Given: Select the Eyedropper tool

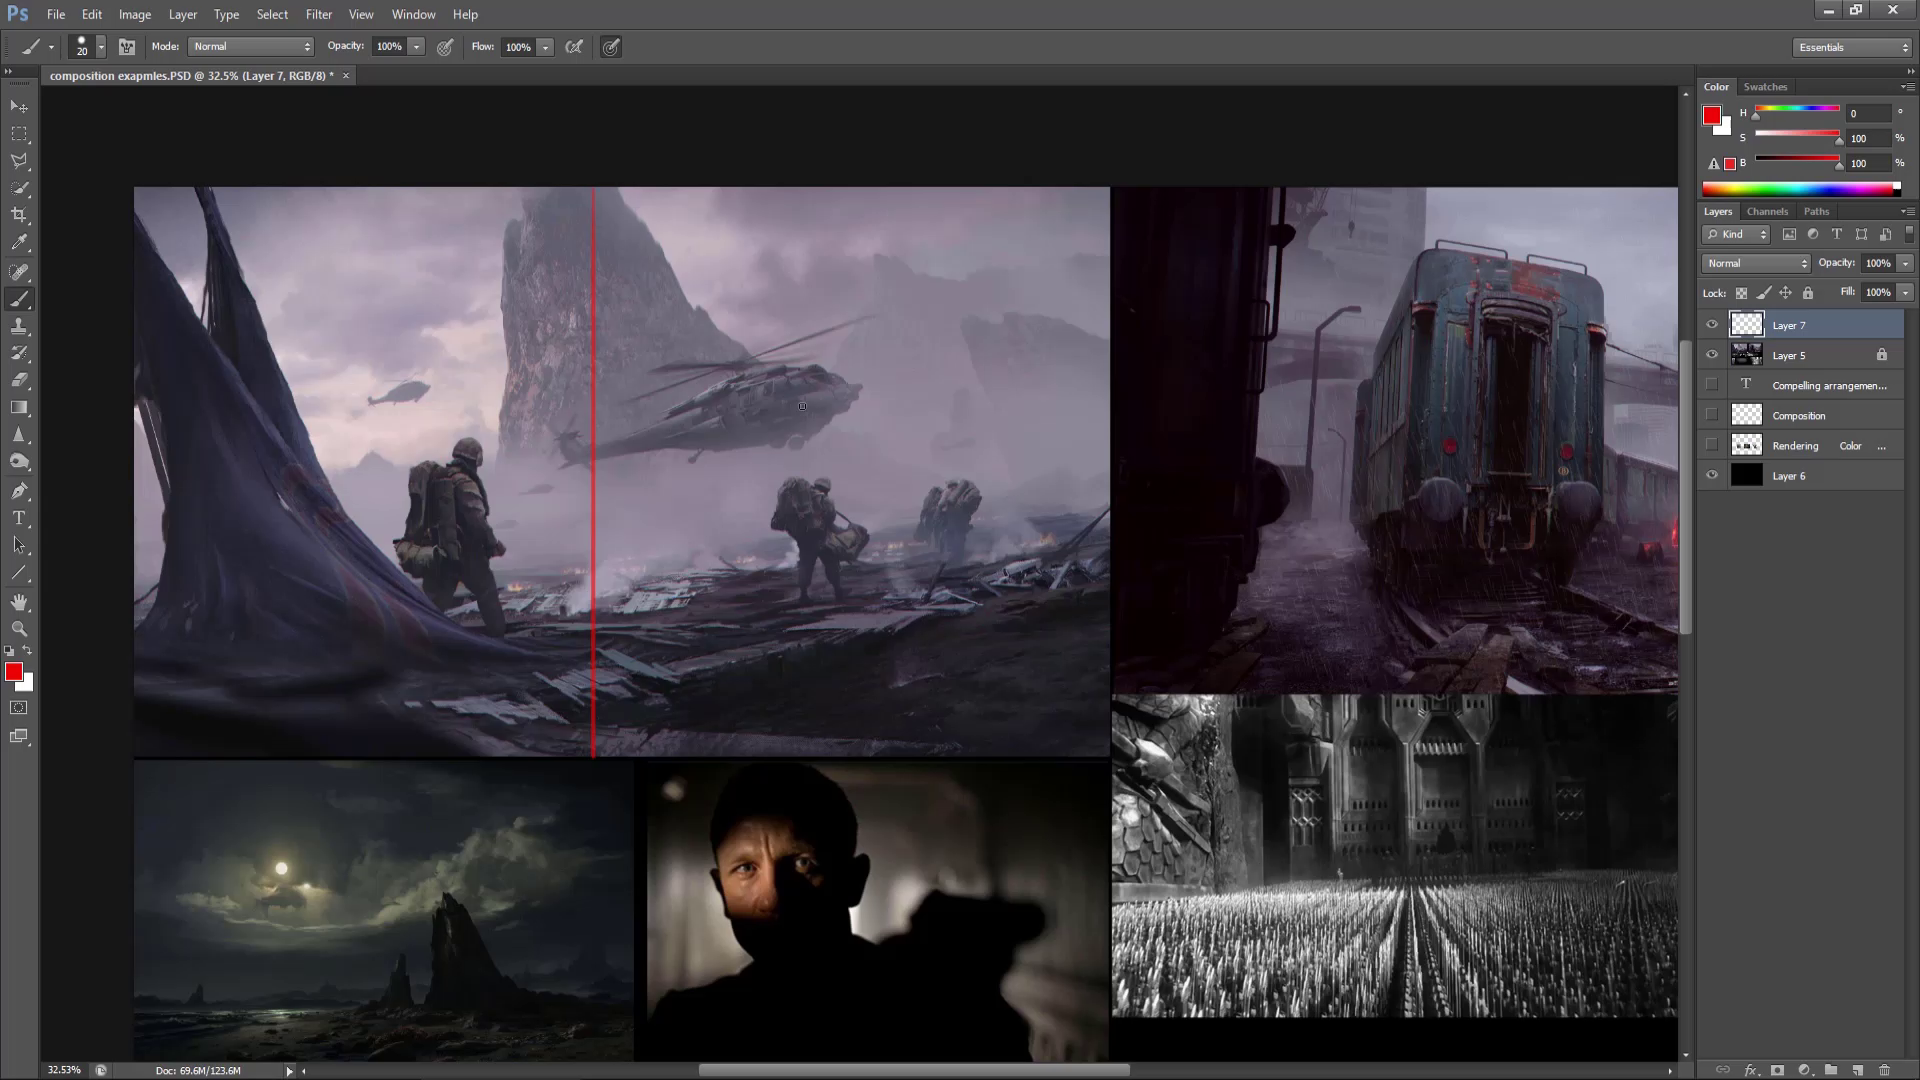Looking at the screenshot, I should (19, 242).
